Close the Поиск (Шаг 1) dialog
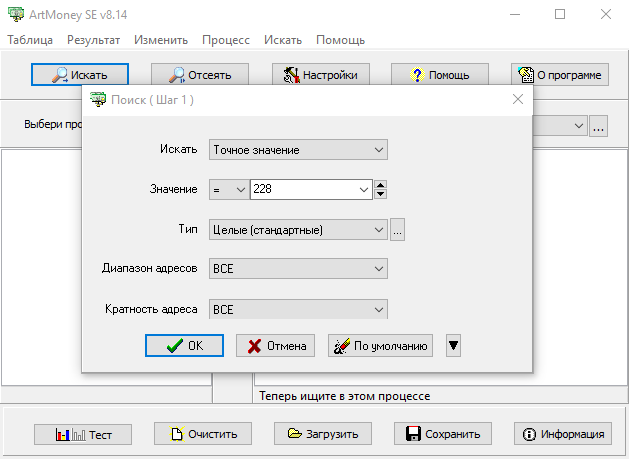 click(518, 99)
